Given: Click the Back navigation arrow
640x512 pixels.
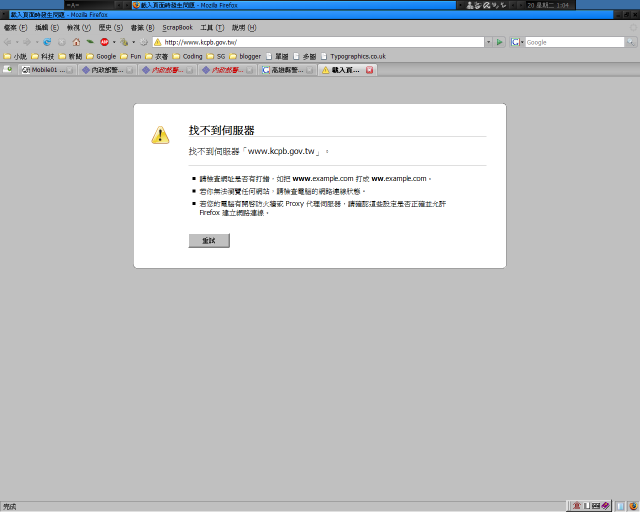Looking at the screenshot, I should [7, 42].
